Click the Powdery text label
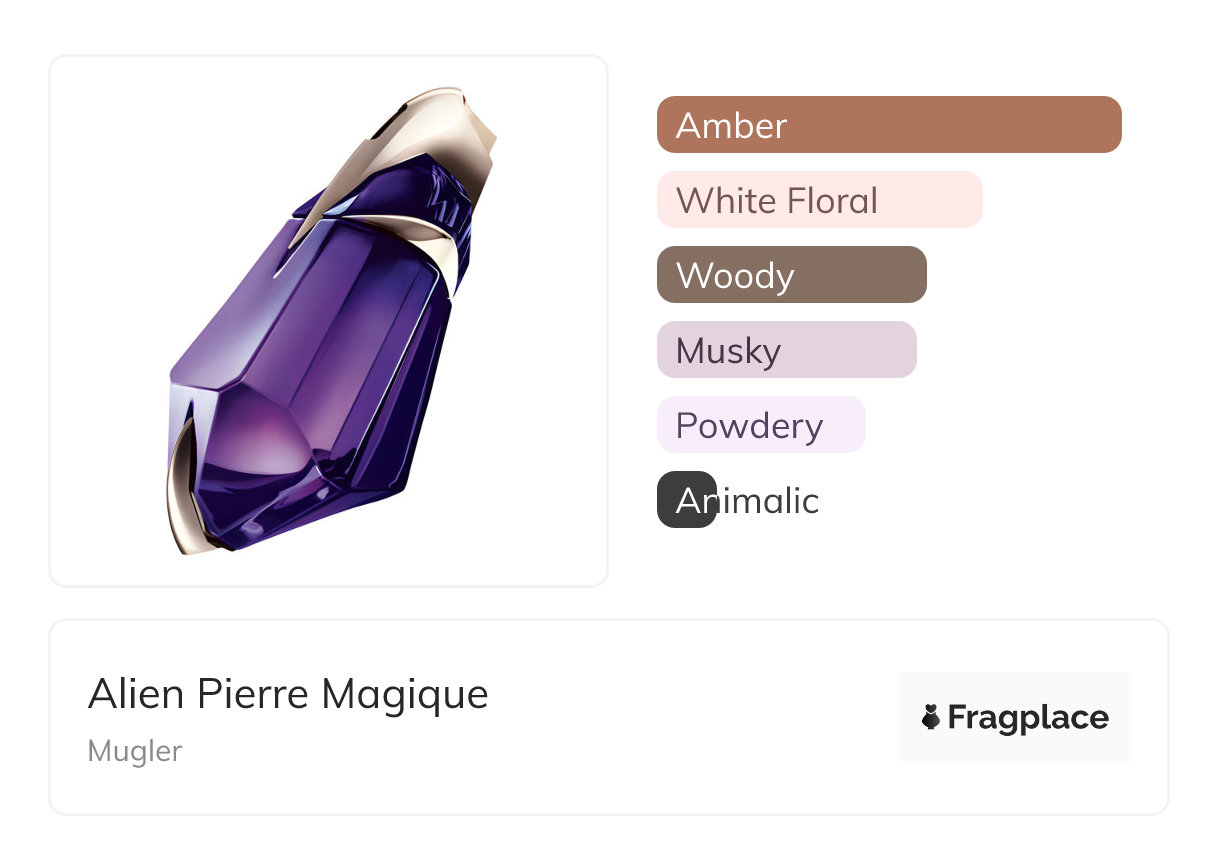The height and width of the screenshot is (864, 1218). [x=749, y=426]
